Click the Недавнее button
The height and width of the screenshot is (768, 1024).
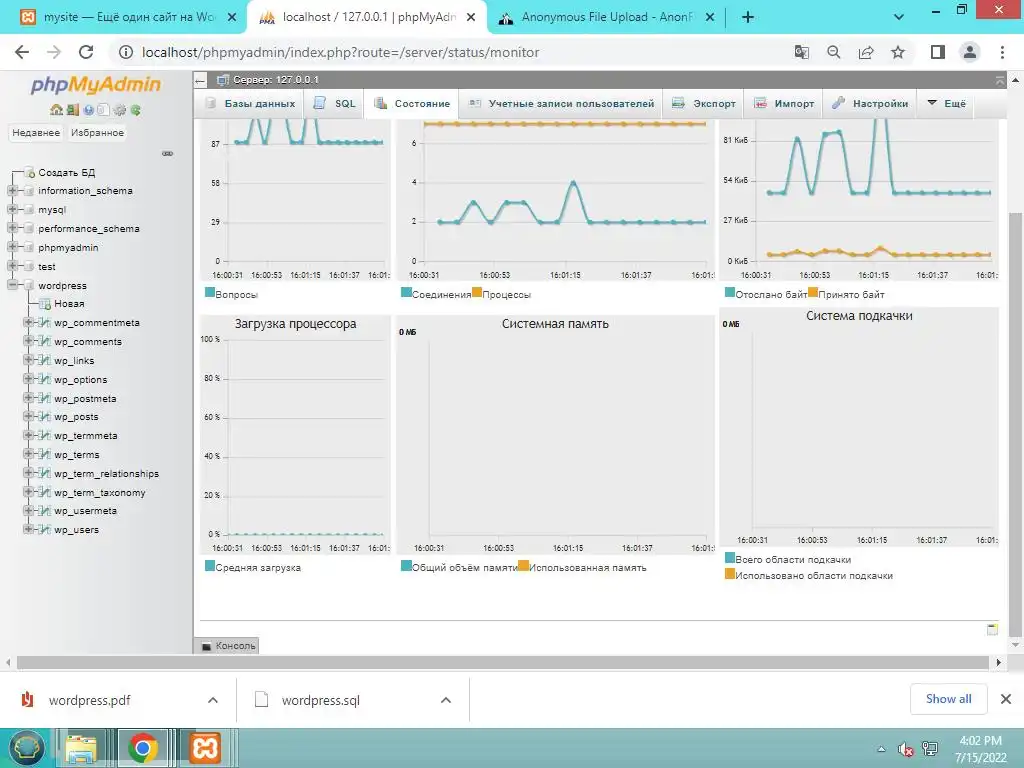coord(36,133)
